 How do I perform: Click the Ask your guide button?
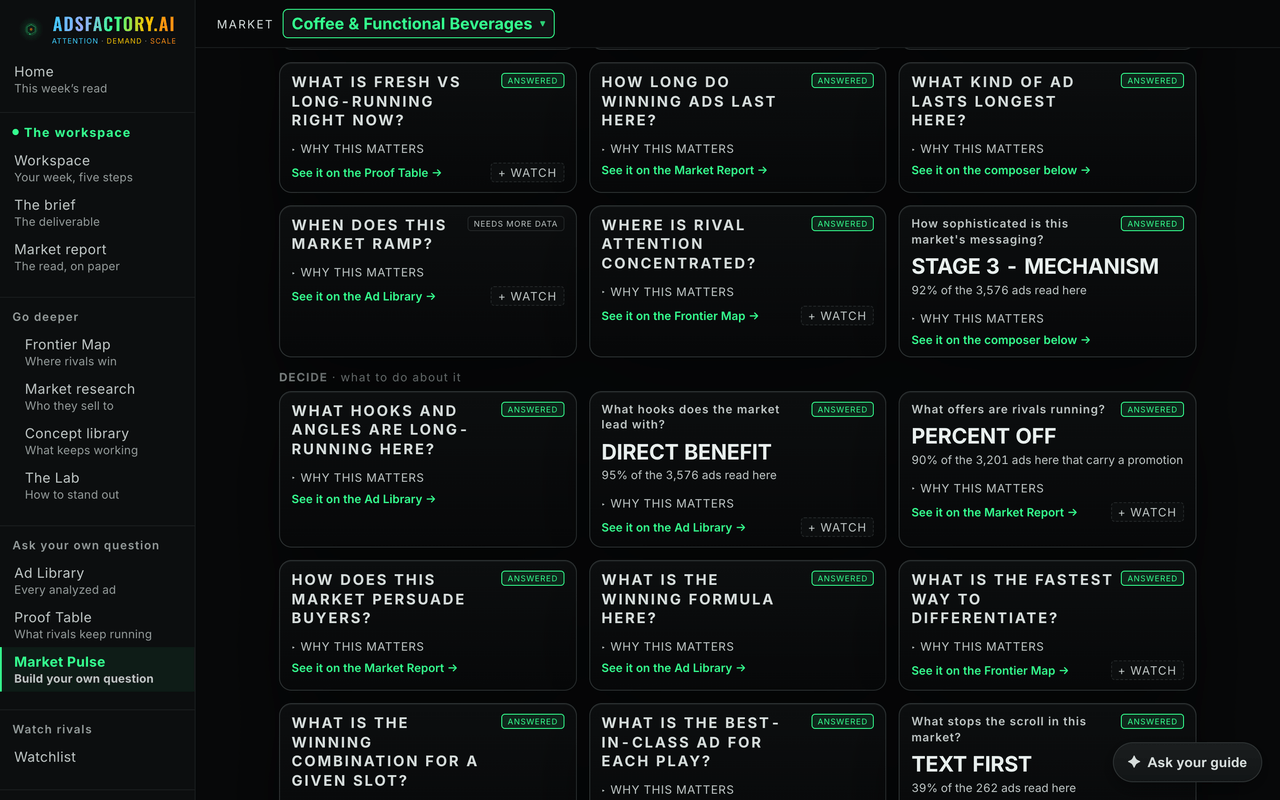coord(1187,762)
